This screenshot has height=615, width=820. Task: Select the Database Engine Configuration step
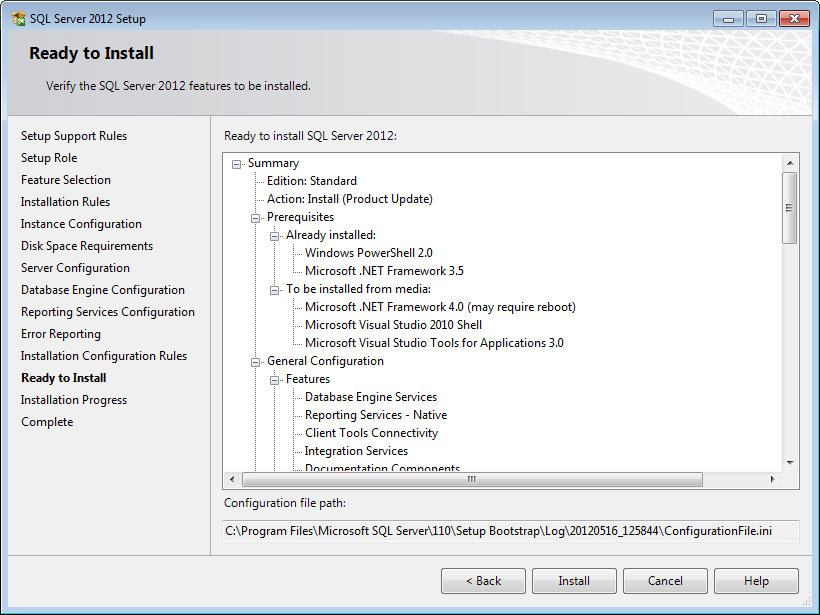(103, 290)
